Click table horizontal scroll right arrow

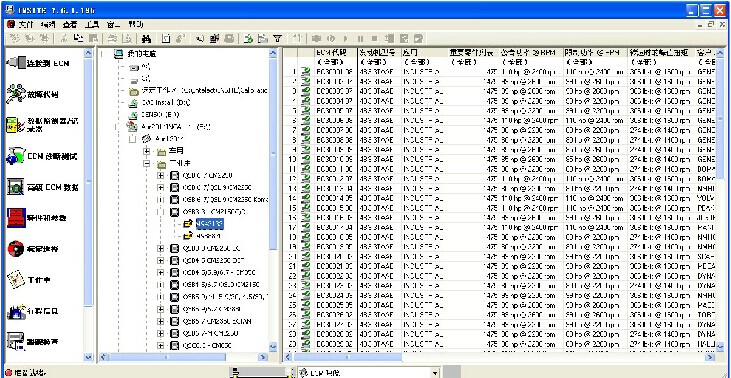pos(710,357)
